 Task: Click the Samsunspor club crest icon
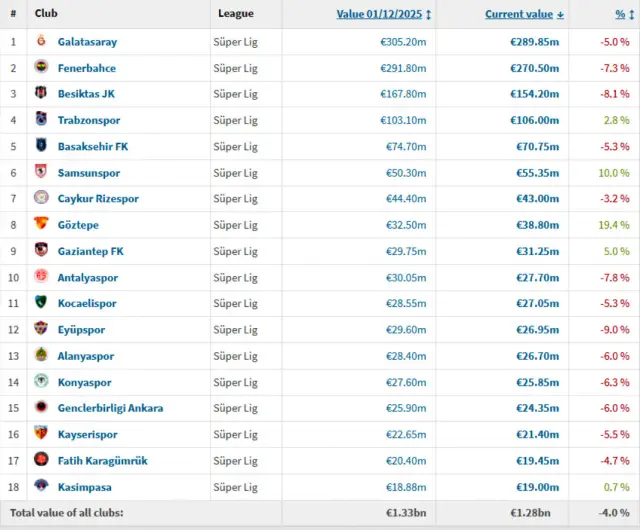[x=41, y=173]
